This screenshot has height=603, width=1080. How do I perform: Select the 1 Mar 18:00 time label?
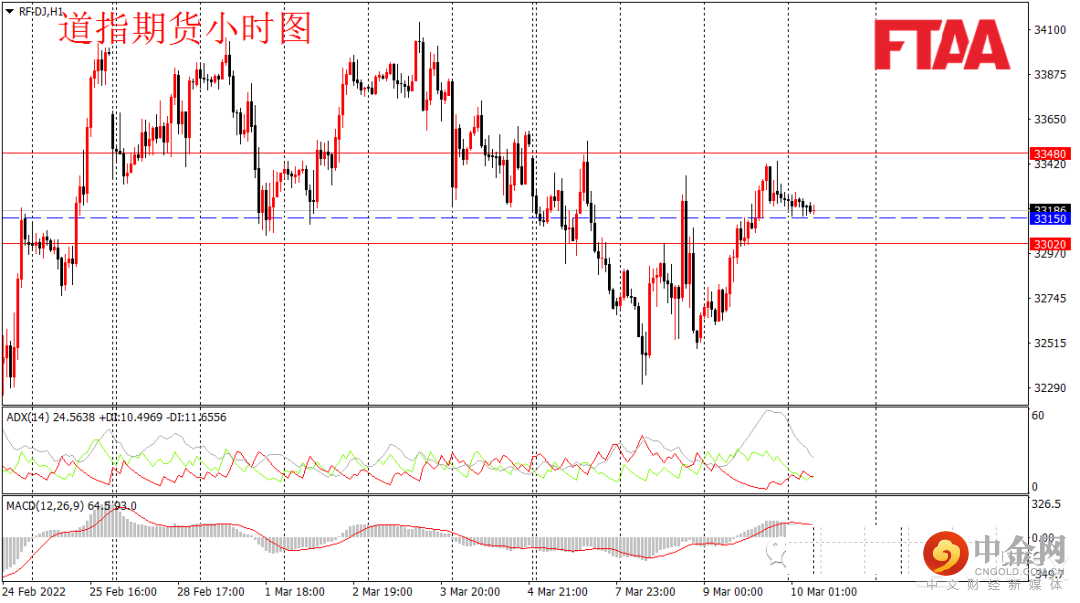(295, 591)
